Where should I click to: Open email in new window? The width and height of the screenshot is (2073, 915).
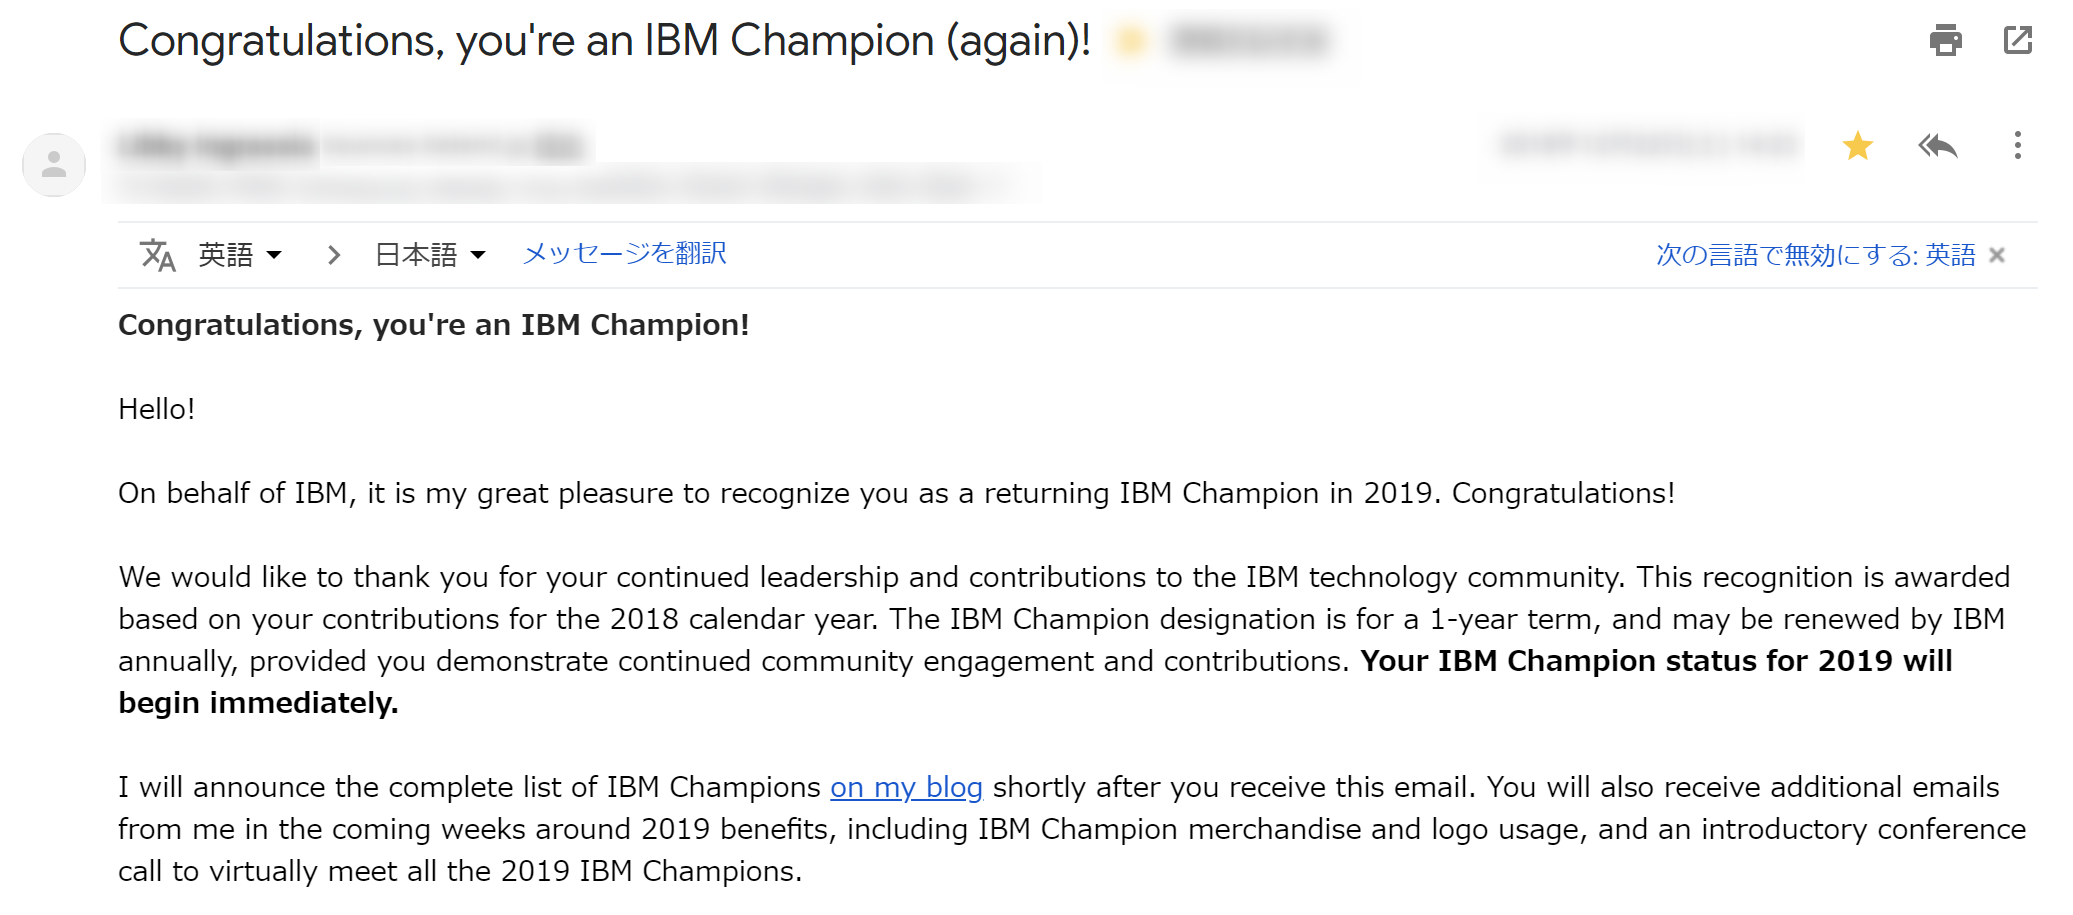pyautogui.click(x=2018, y=40)
